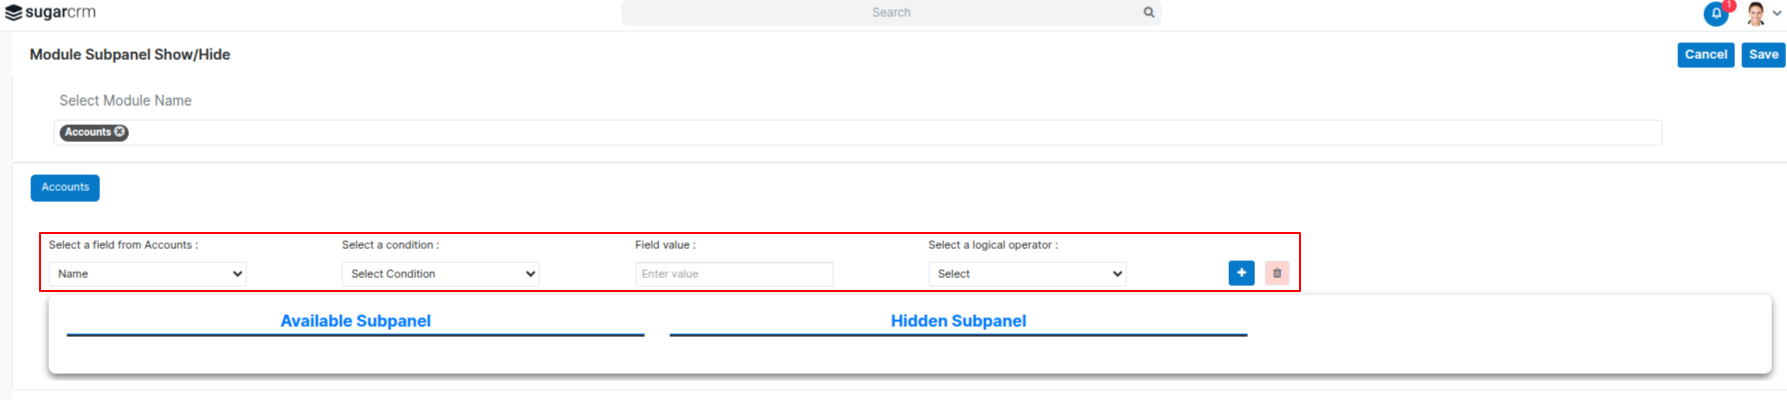Click the Module Subpanel Show/Hide title
1787x400 pixels.
pos(130,55)
